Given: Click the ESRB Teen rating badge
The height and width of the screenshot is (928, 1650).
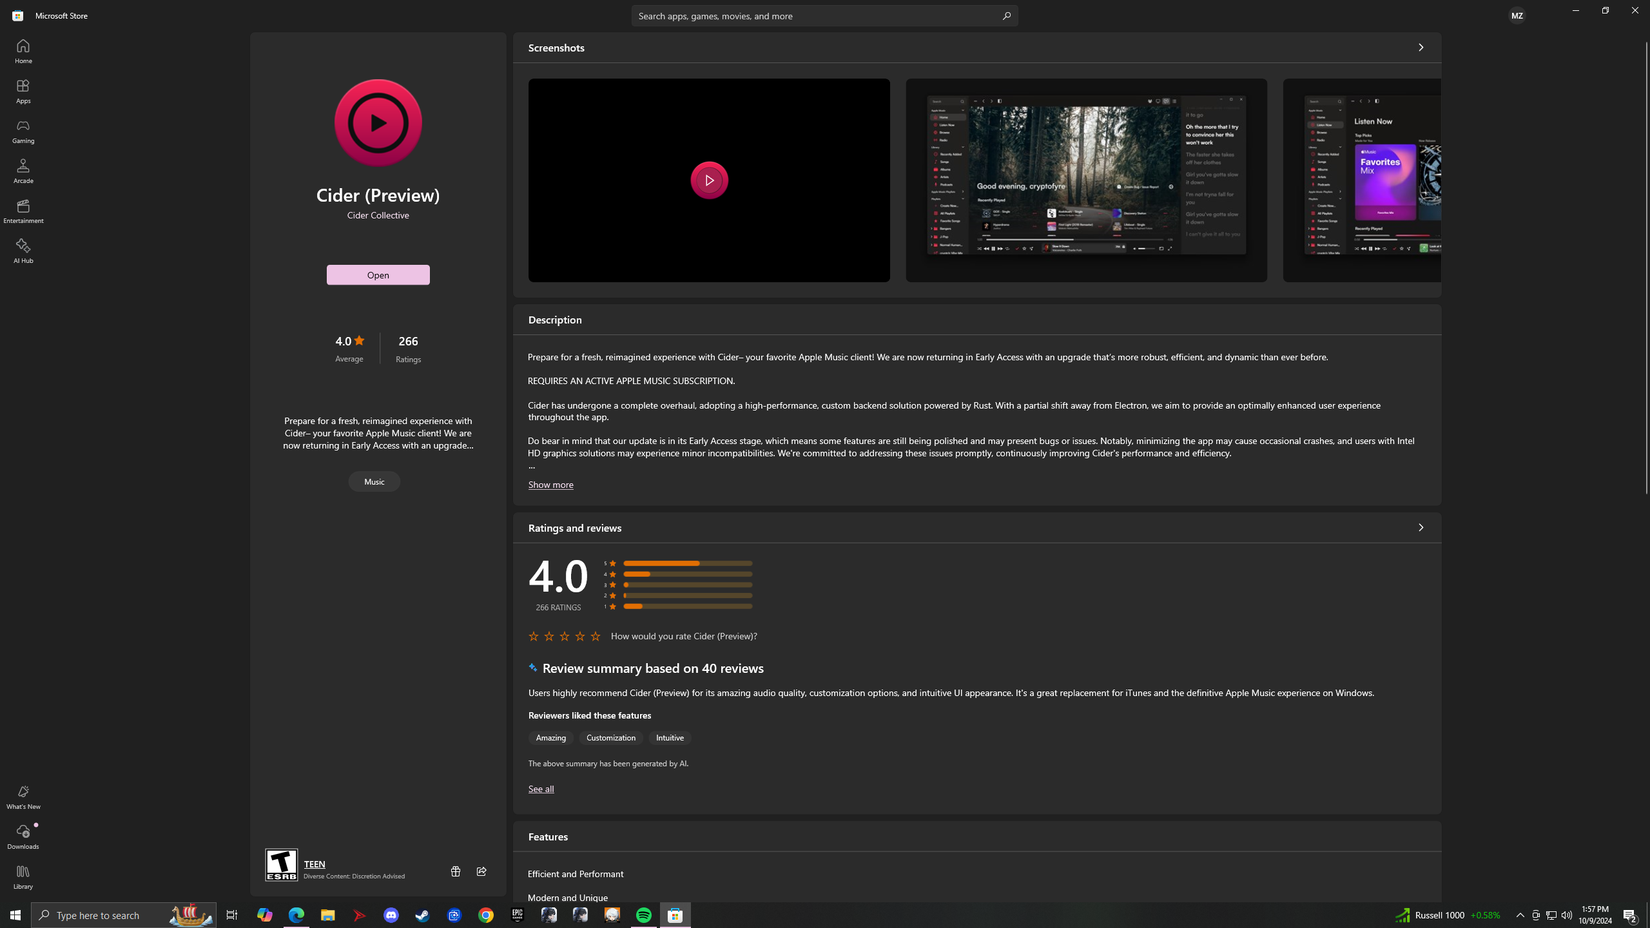Looking at the screenshot, I should pyautogui.click(x=281, y=865).
